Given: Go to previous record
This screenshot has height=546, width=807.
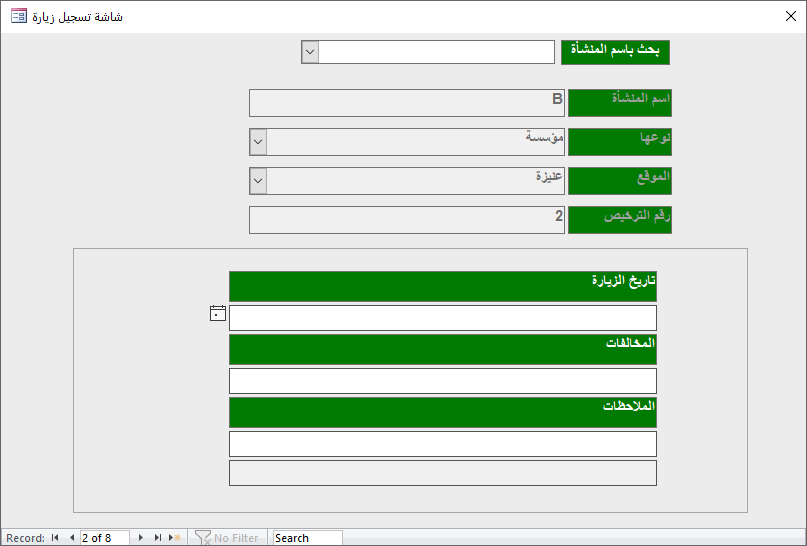Looking at the screenshot, I should coord(72,538).
